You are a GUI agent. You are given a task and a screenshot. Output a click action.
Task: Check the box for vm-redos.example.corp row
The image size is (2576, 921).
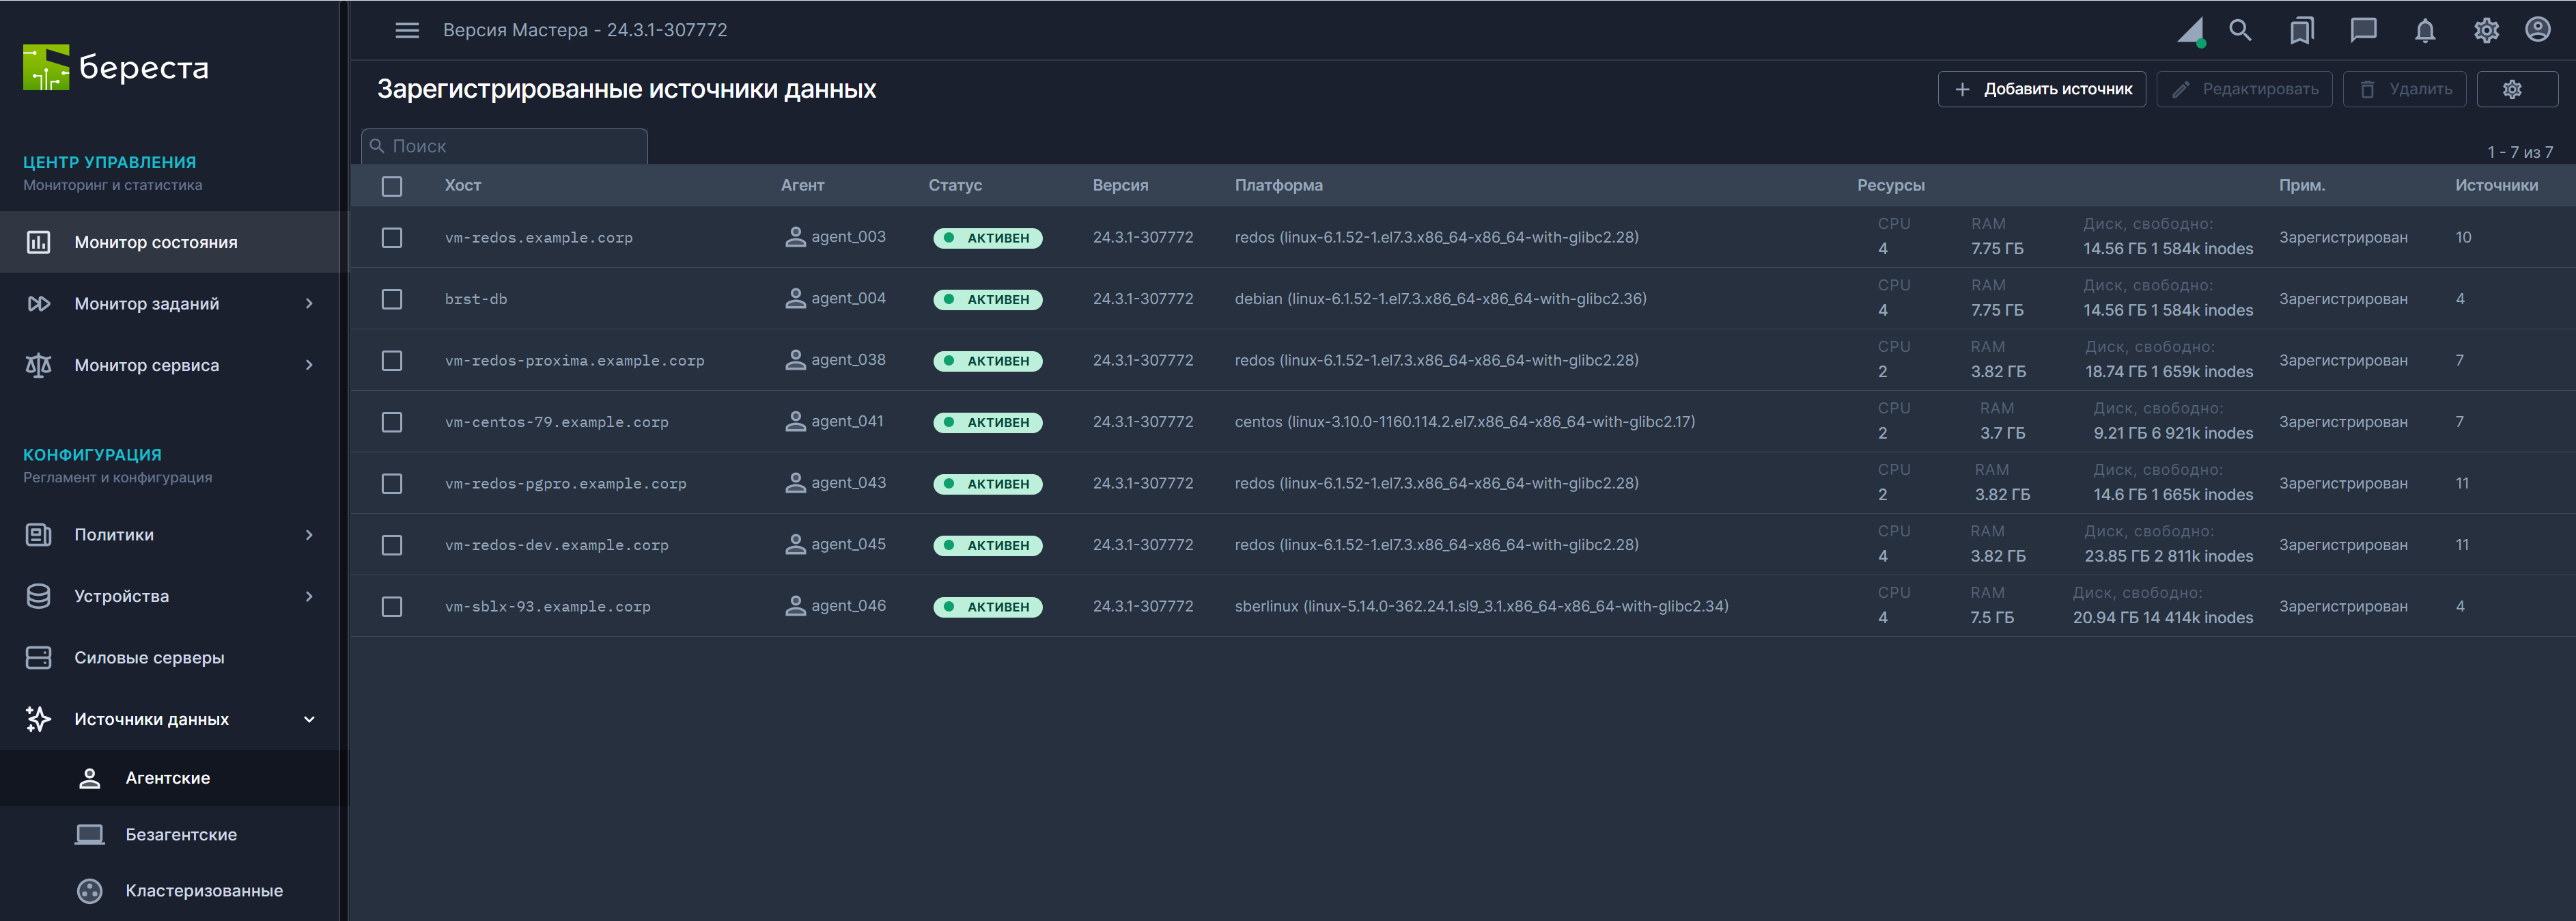point(392,238)
